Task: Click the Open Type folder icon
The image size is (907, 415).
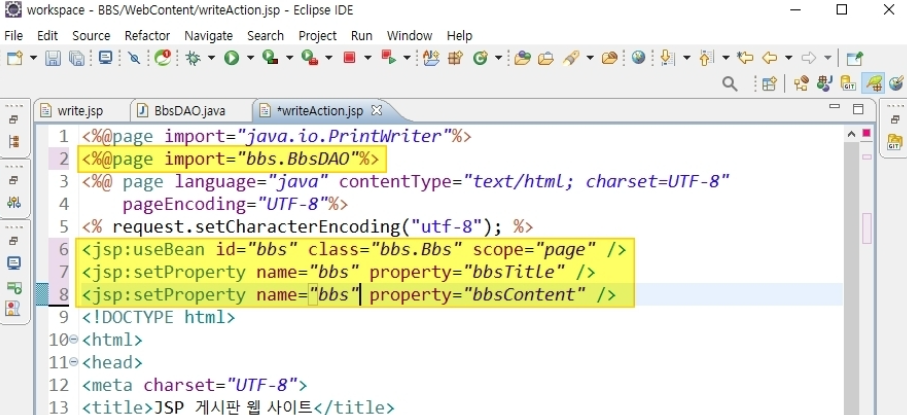Action: click(522, 58)
